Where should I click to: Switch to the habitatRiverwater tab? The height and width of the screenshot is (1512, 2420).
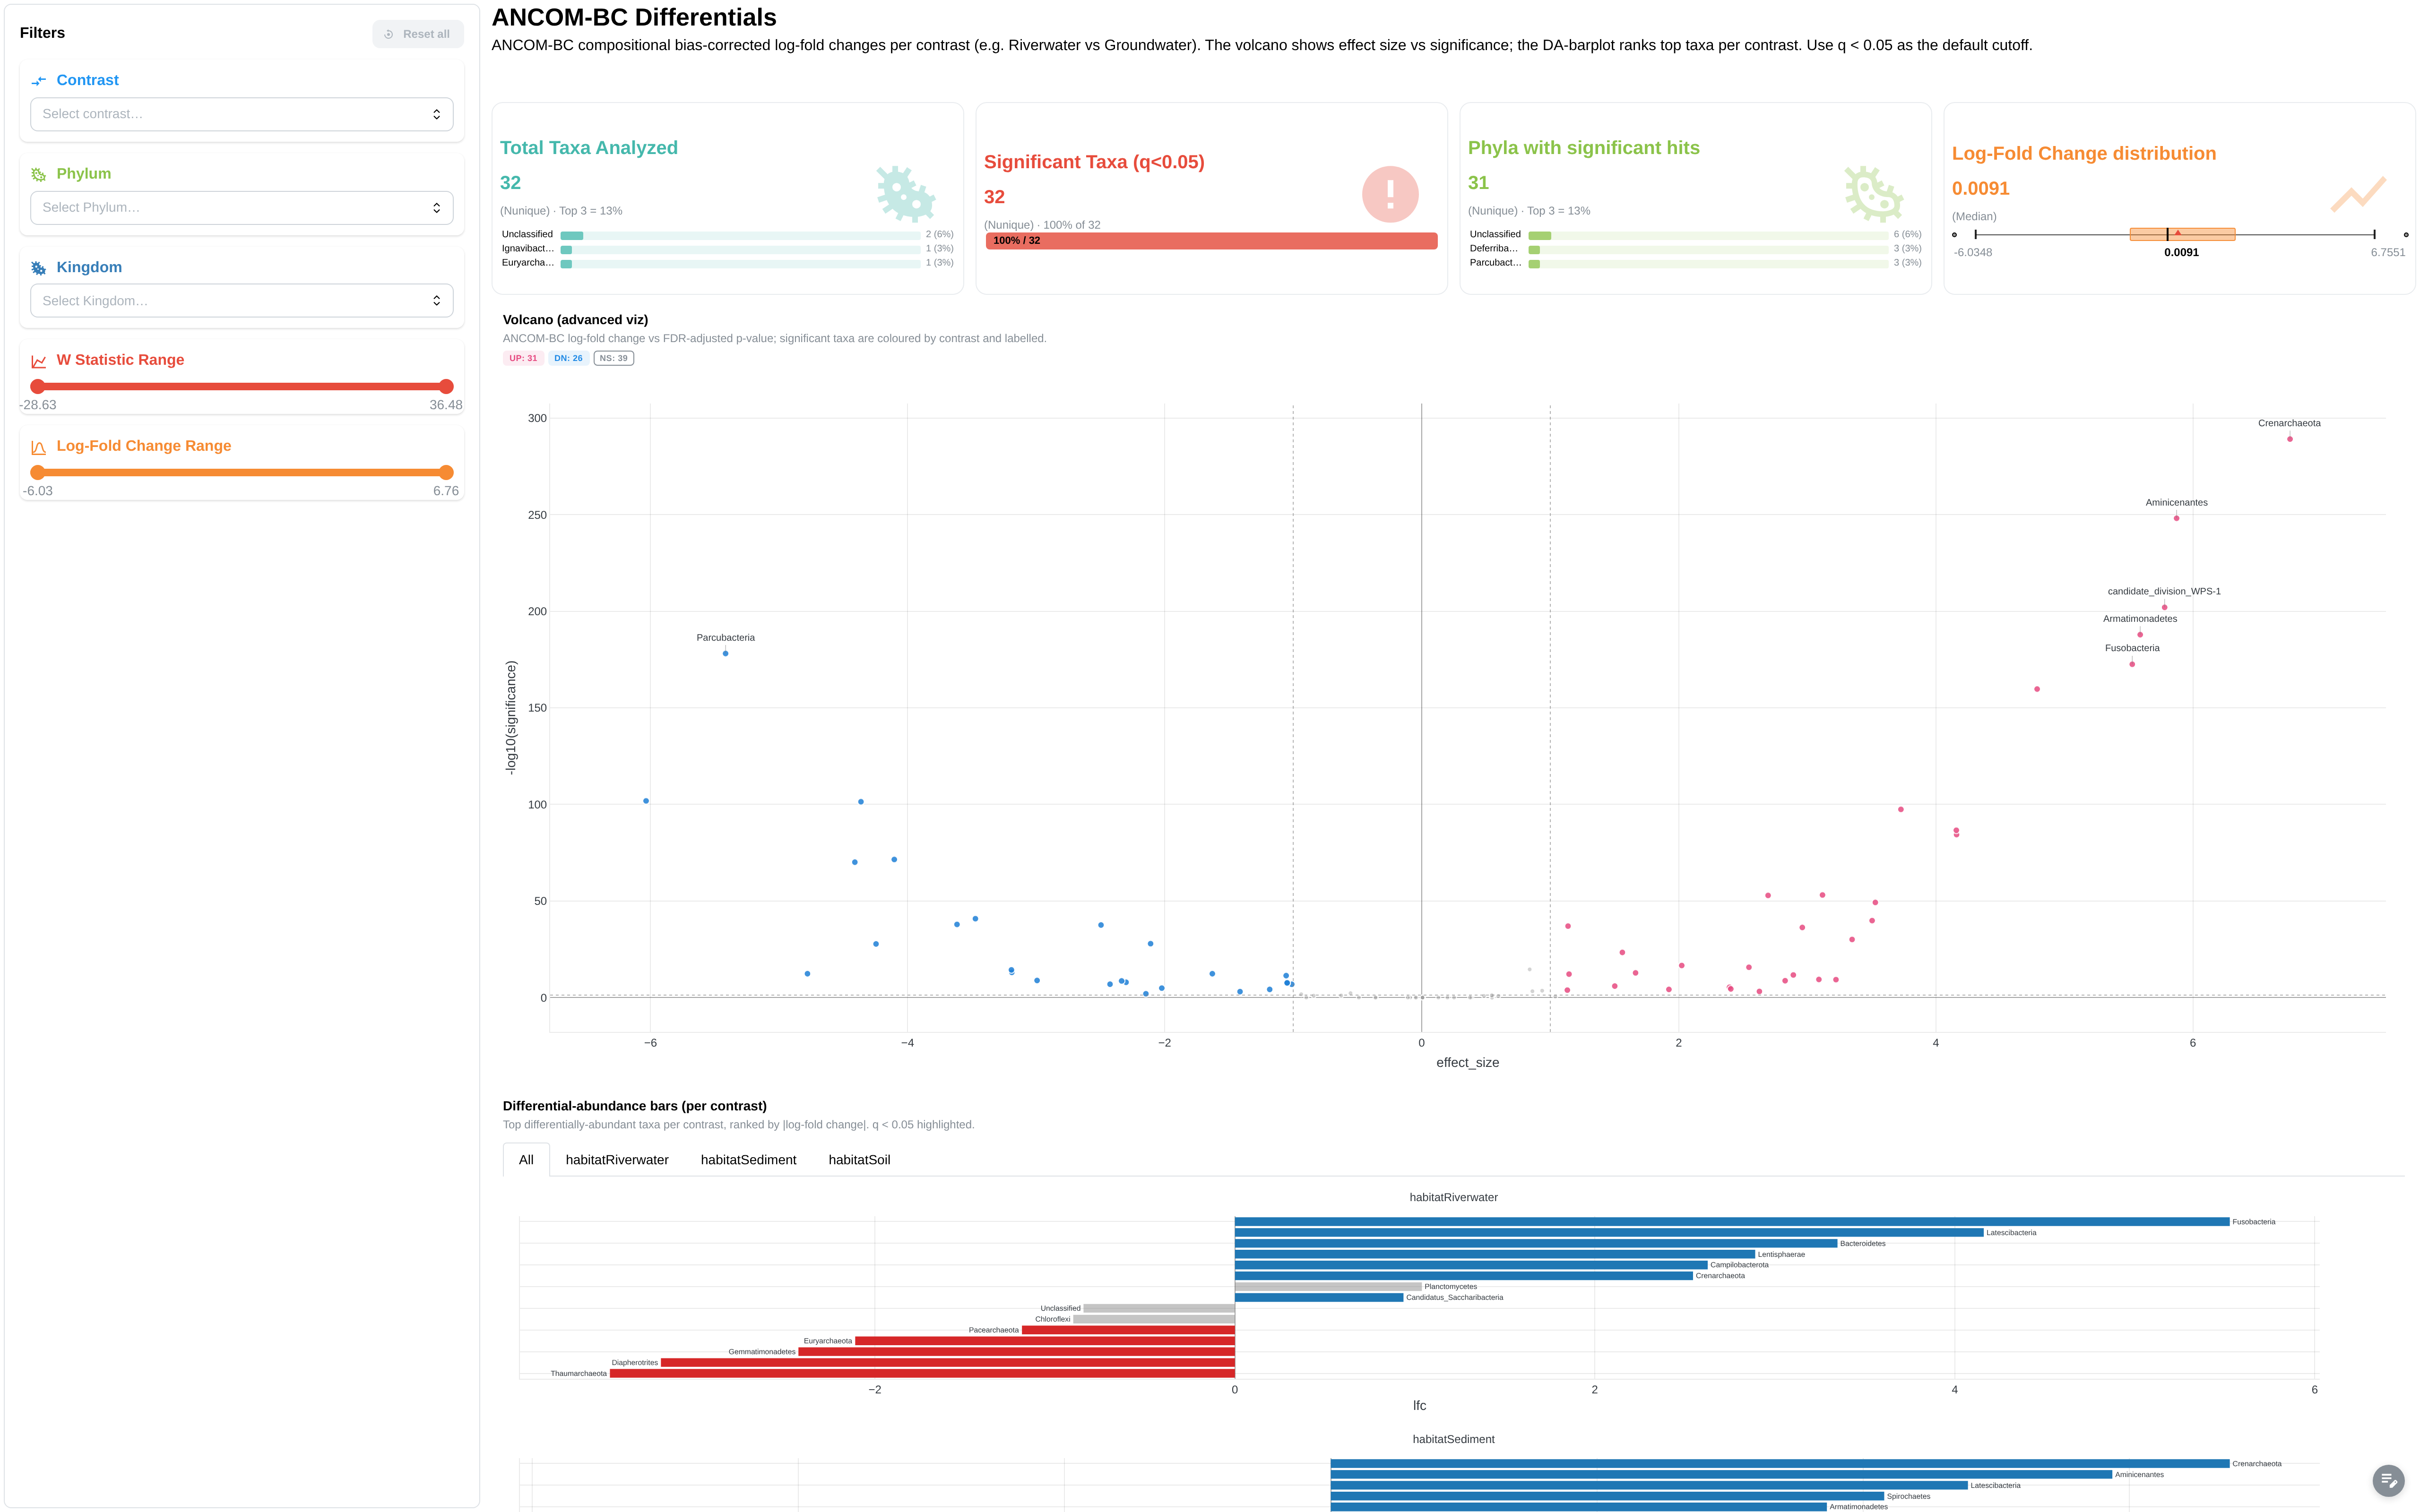tap(617, 1160)
